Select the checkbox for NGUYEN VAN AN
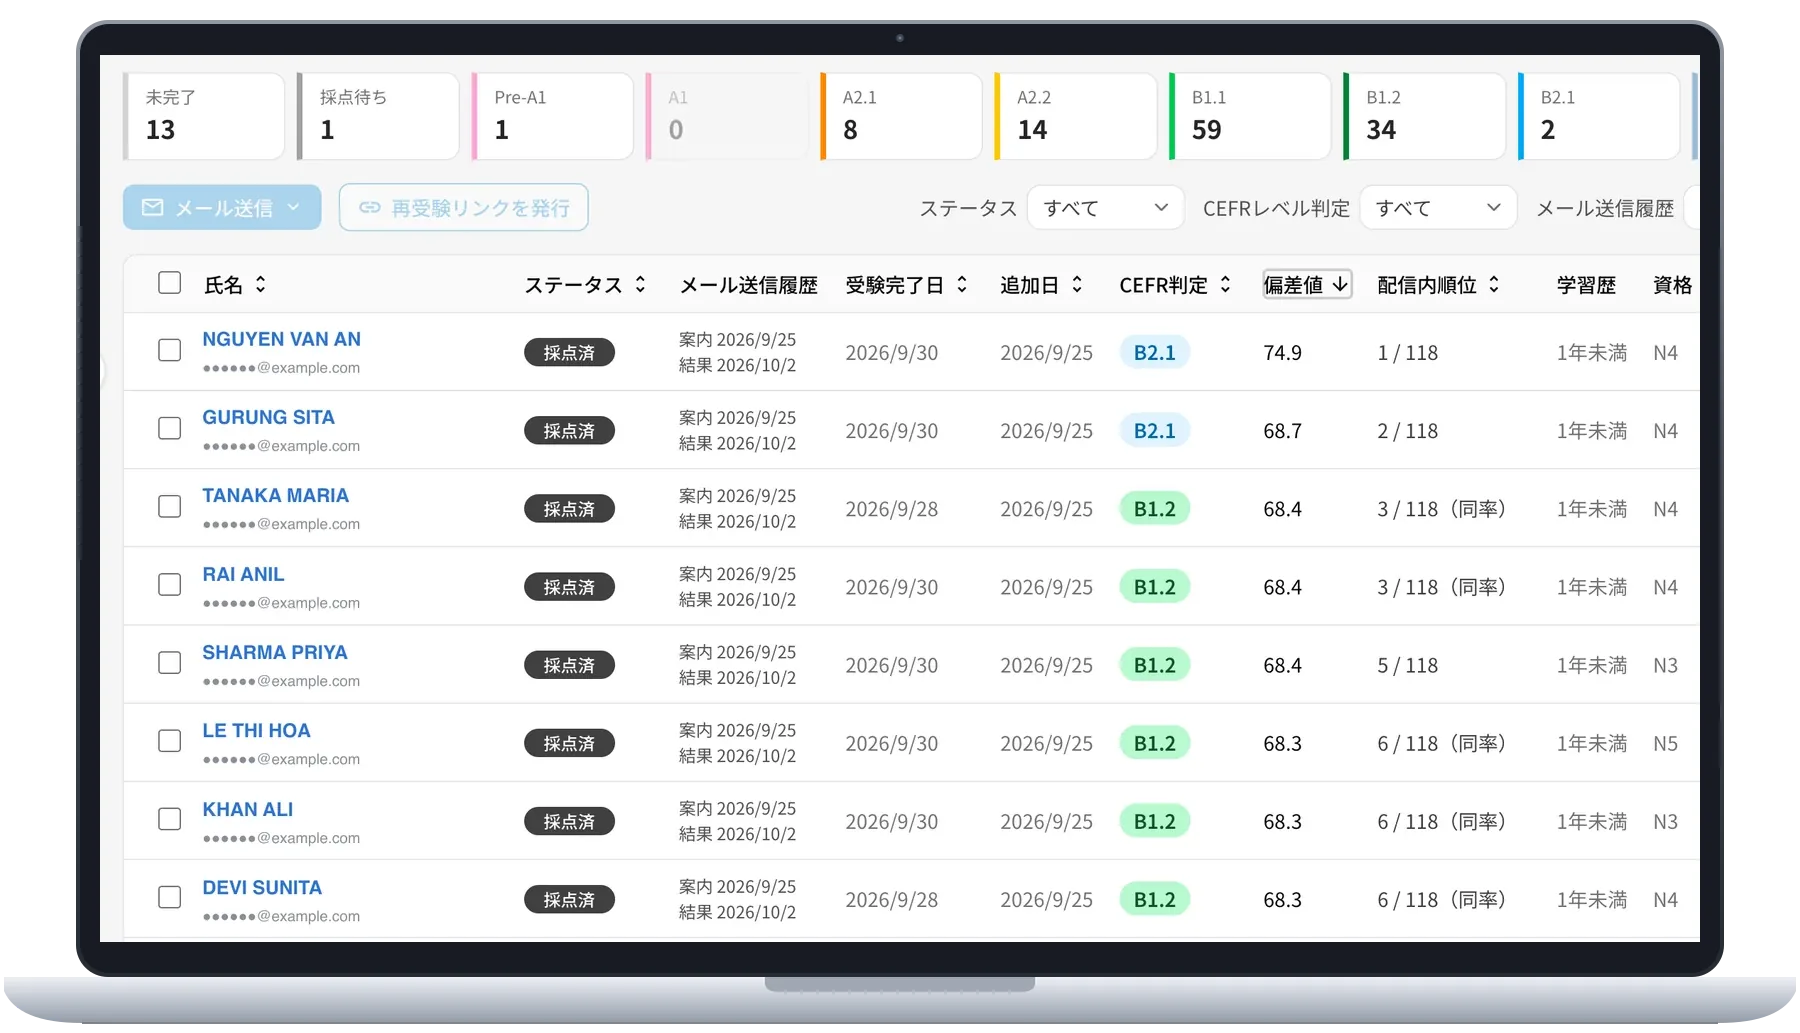 coord(170,350)
